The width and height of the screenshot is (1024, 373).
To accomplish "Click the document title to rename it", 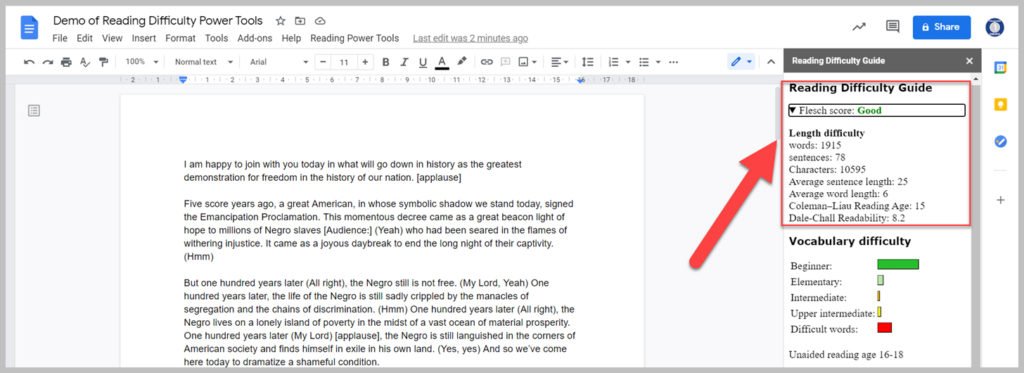I will coord(158,21).
